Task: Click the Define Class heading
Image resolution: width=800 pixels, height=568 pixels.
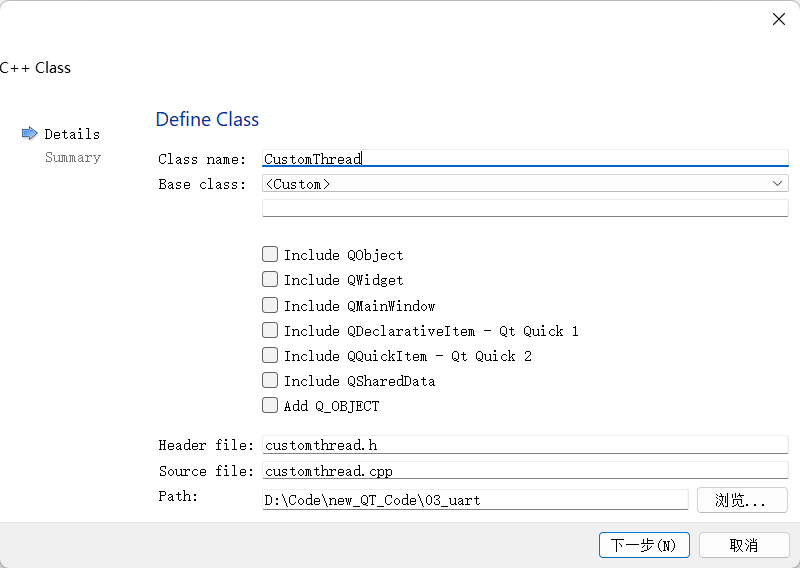Action: click(x=207, y=119)
